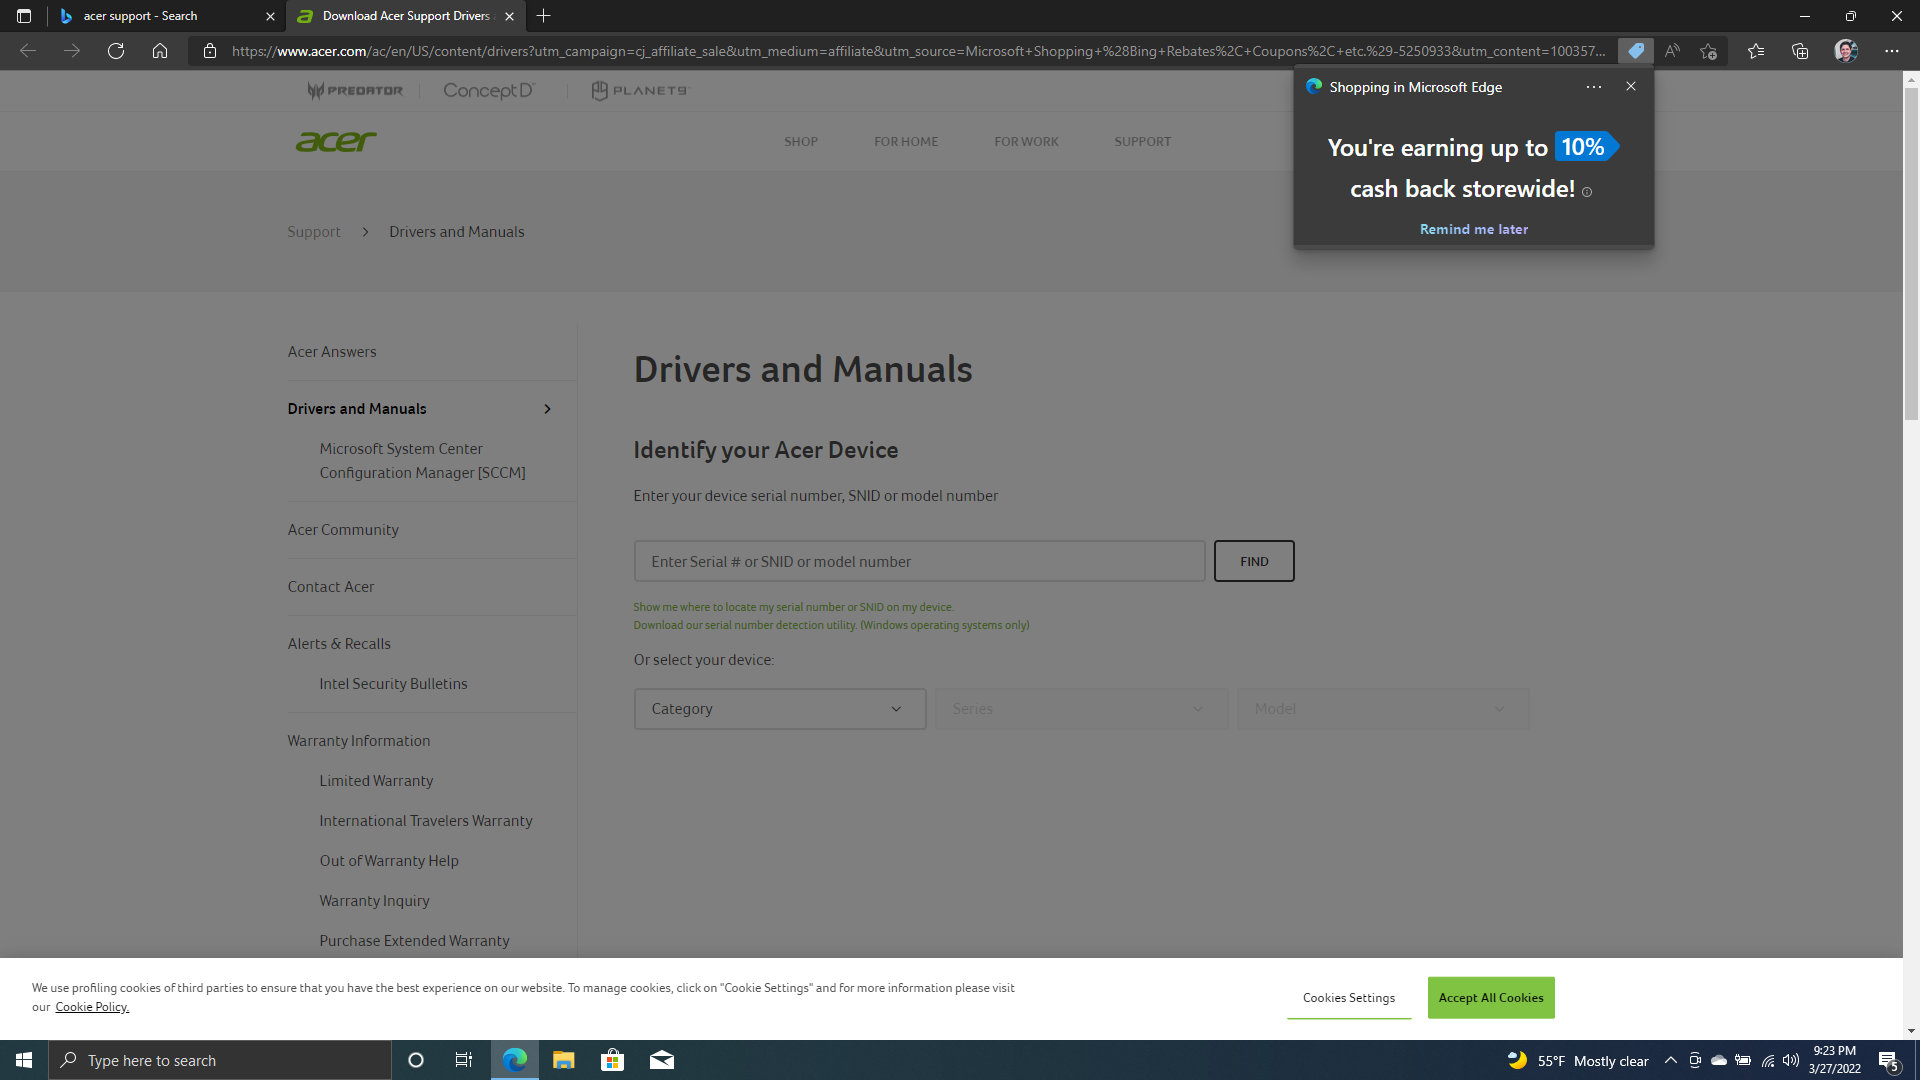
Task: Add this page to favorites star icon
Action: [1708, 51]
